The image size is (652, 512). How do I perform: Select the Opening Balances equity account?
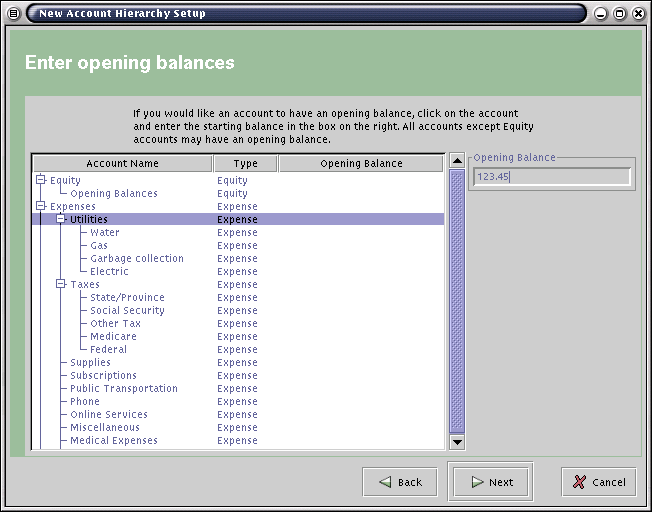(x=113, y=194)
